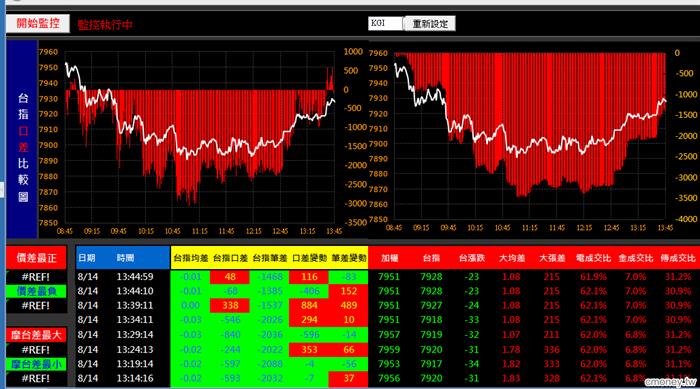Click 大張差 value 336
Viewport: 700px width, 389px height.
pyautogui.click(x=552, y=349)
